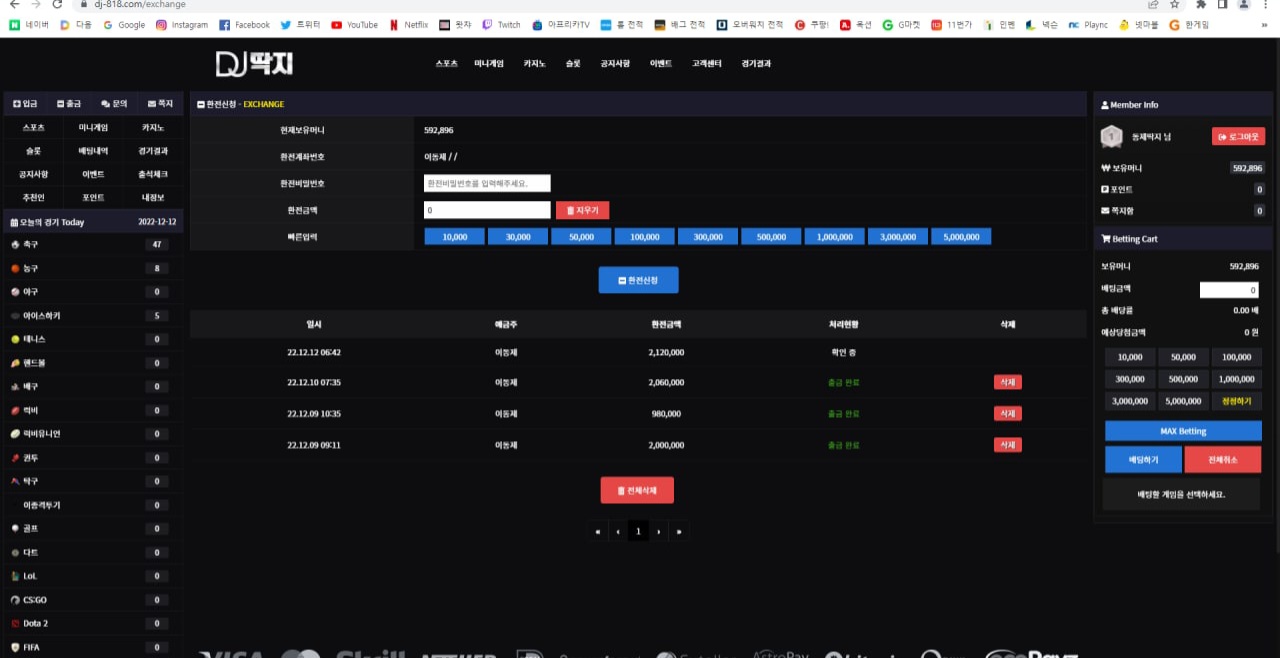Click the red 지우기 clear button
Screen dimensions: 1280x658
582,210
